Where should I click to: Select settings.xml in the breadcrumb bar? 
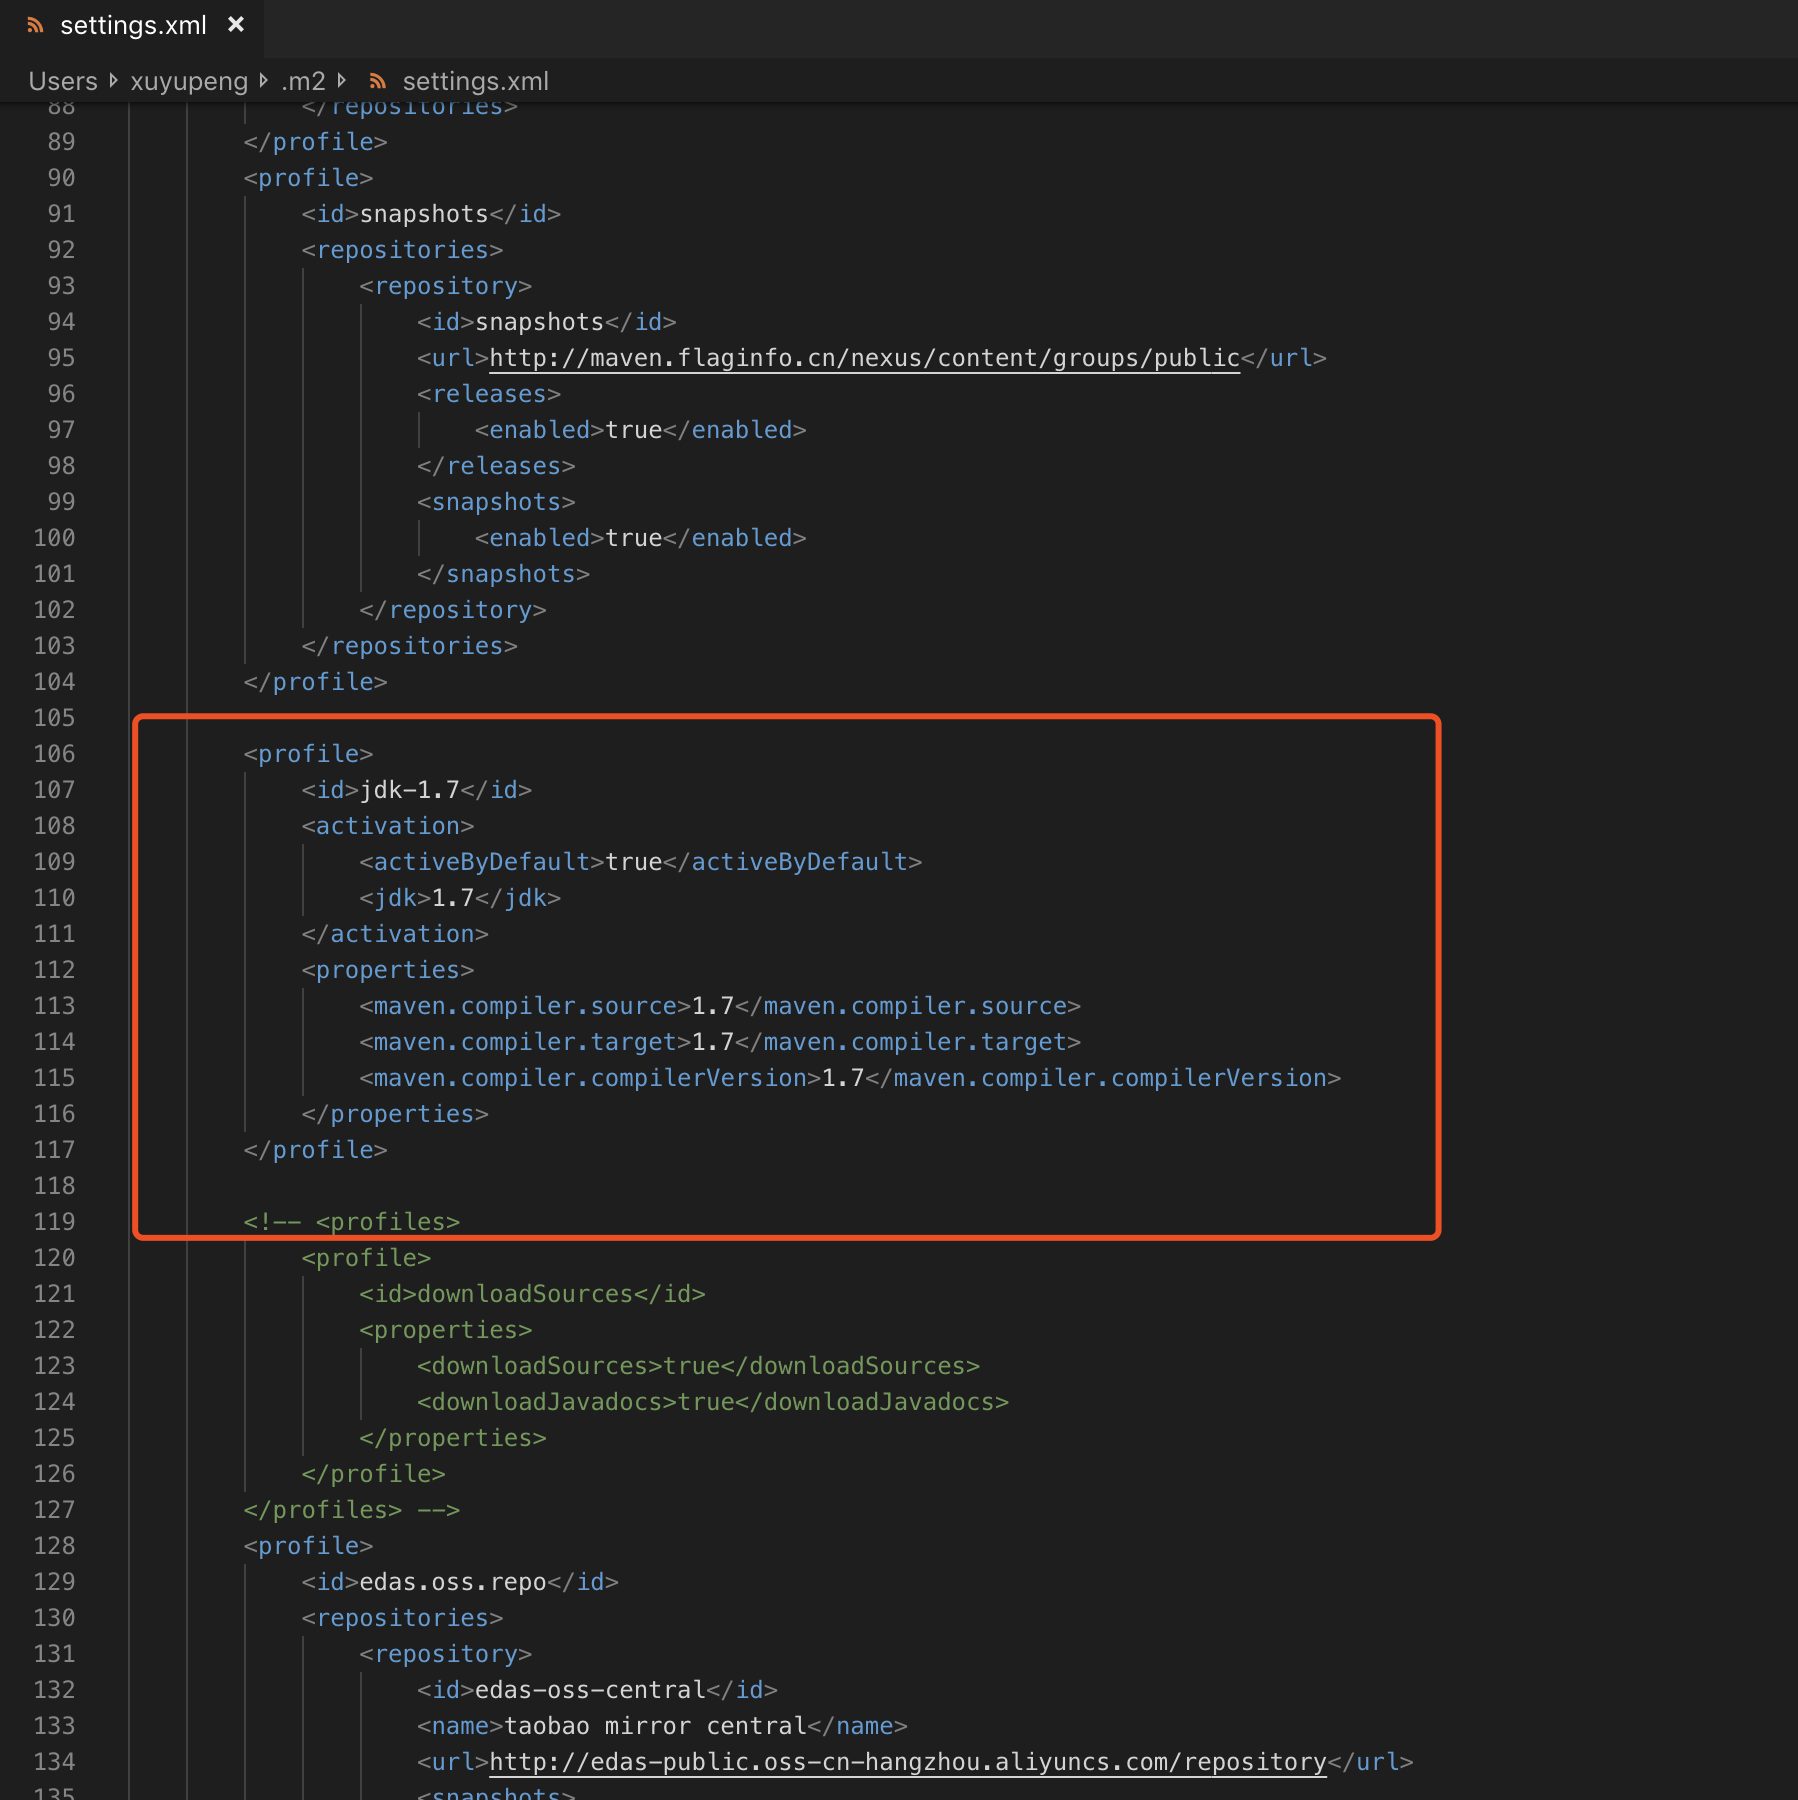coord(474,81)
